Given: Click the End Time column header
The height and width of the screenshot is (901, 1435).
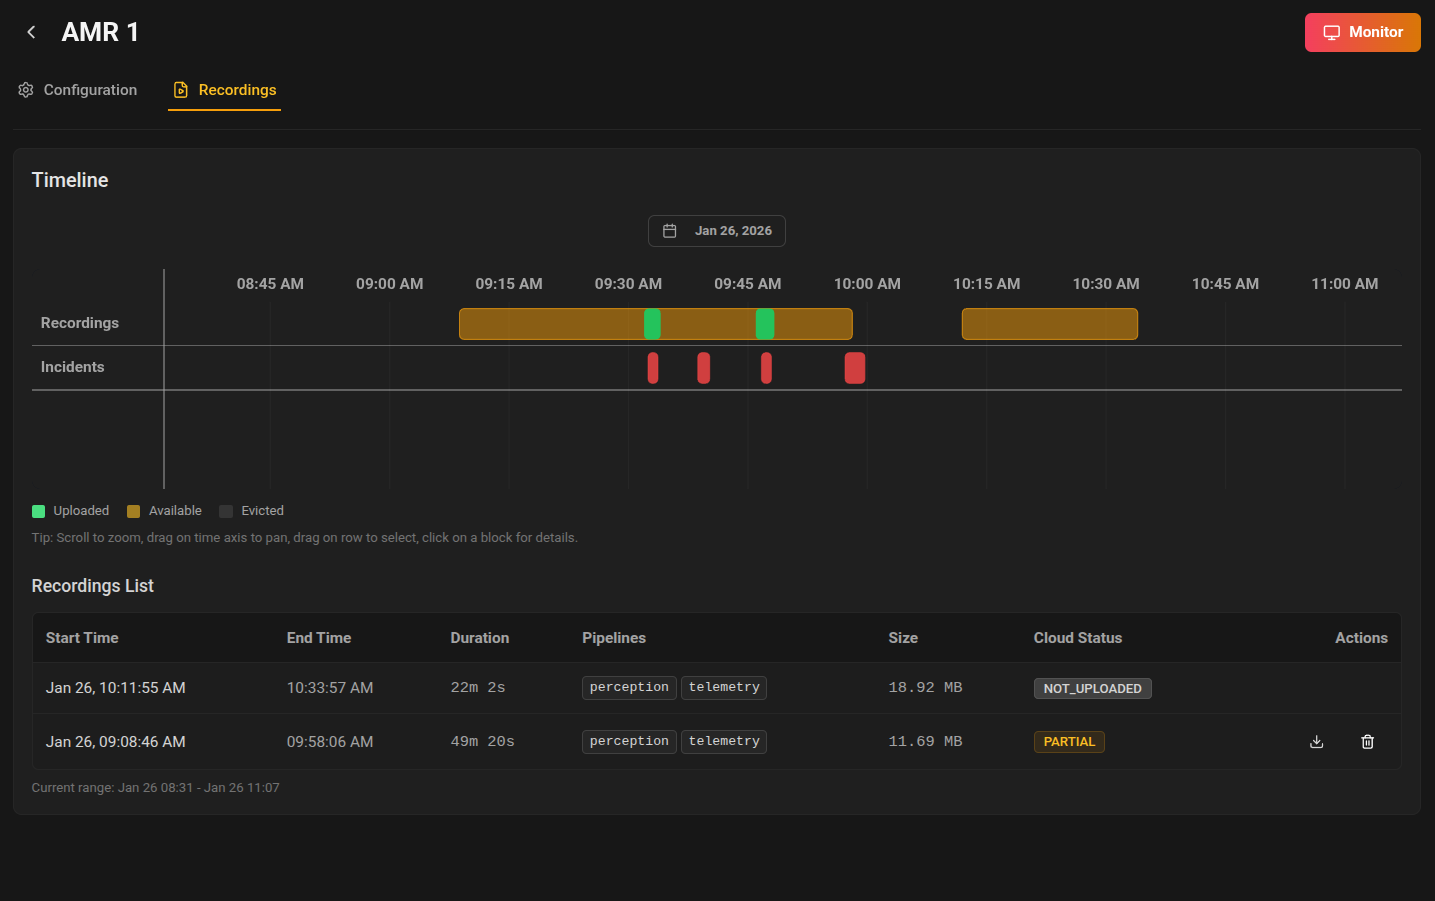Looking at the screenshot, I should 319,638.
